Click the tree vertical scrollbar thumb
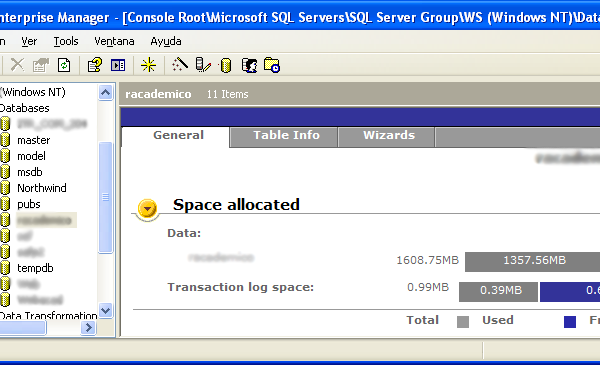 click(x=106, y=197)
